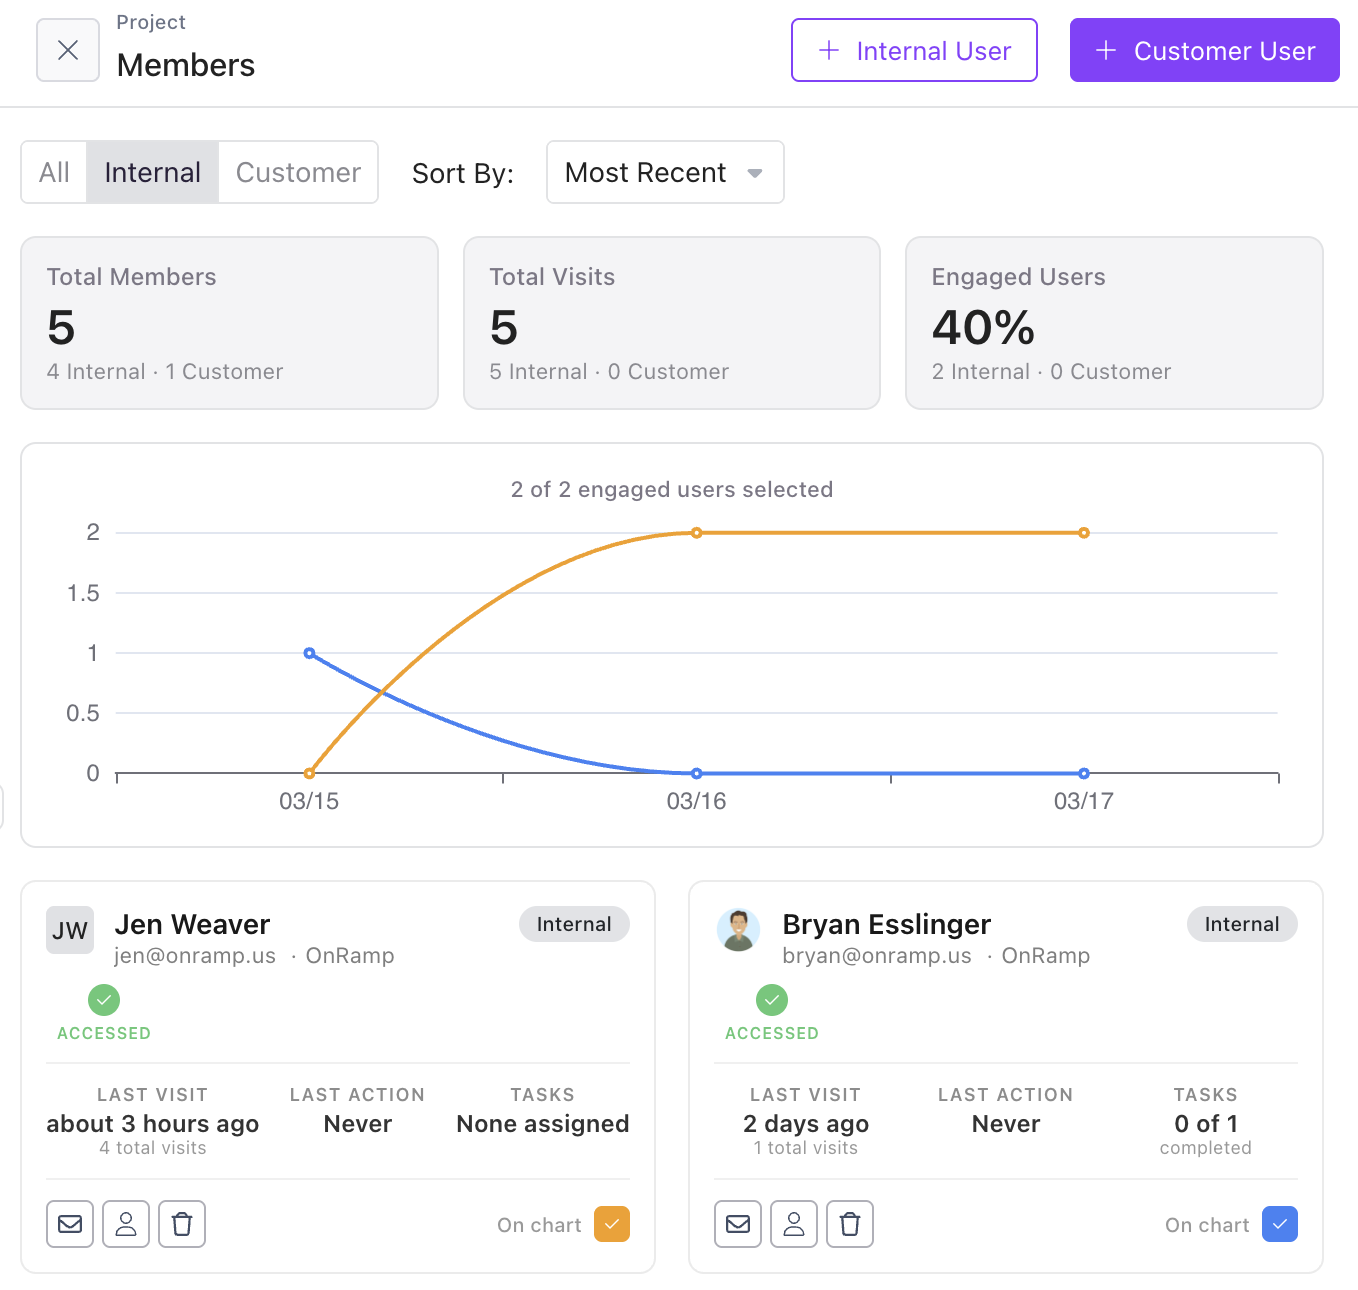Click Bryan Esslinger's avatar photo

[x=738, y=929]
